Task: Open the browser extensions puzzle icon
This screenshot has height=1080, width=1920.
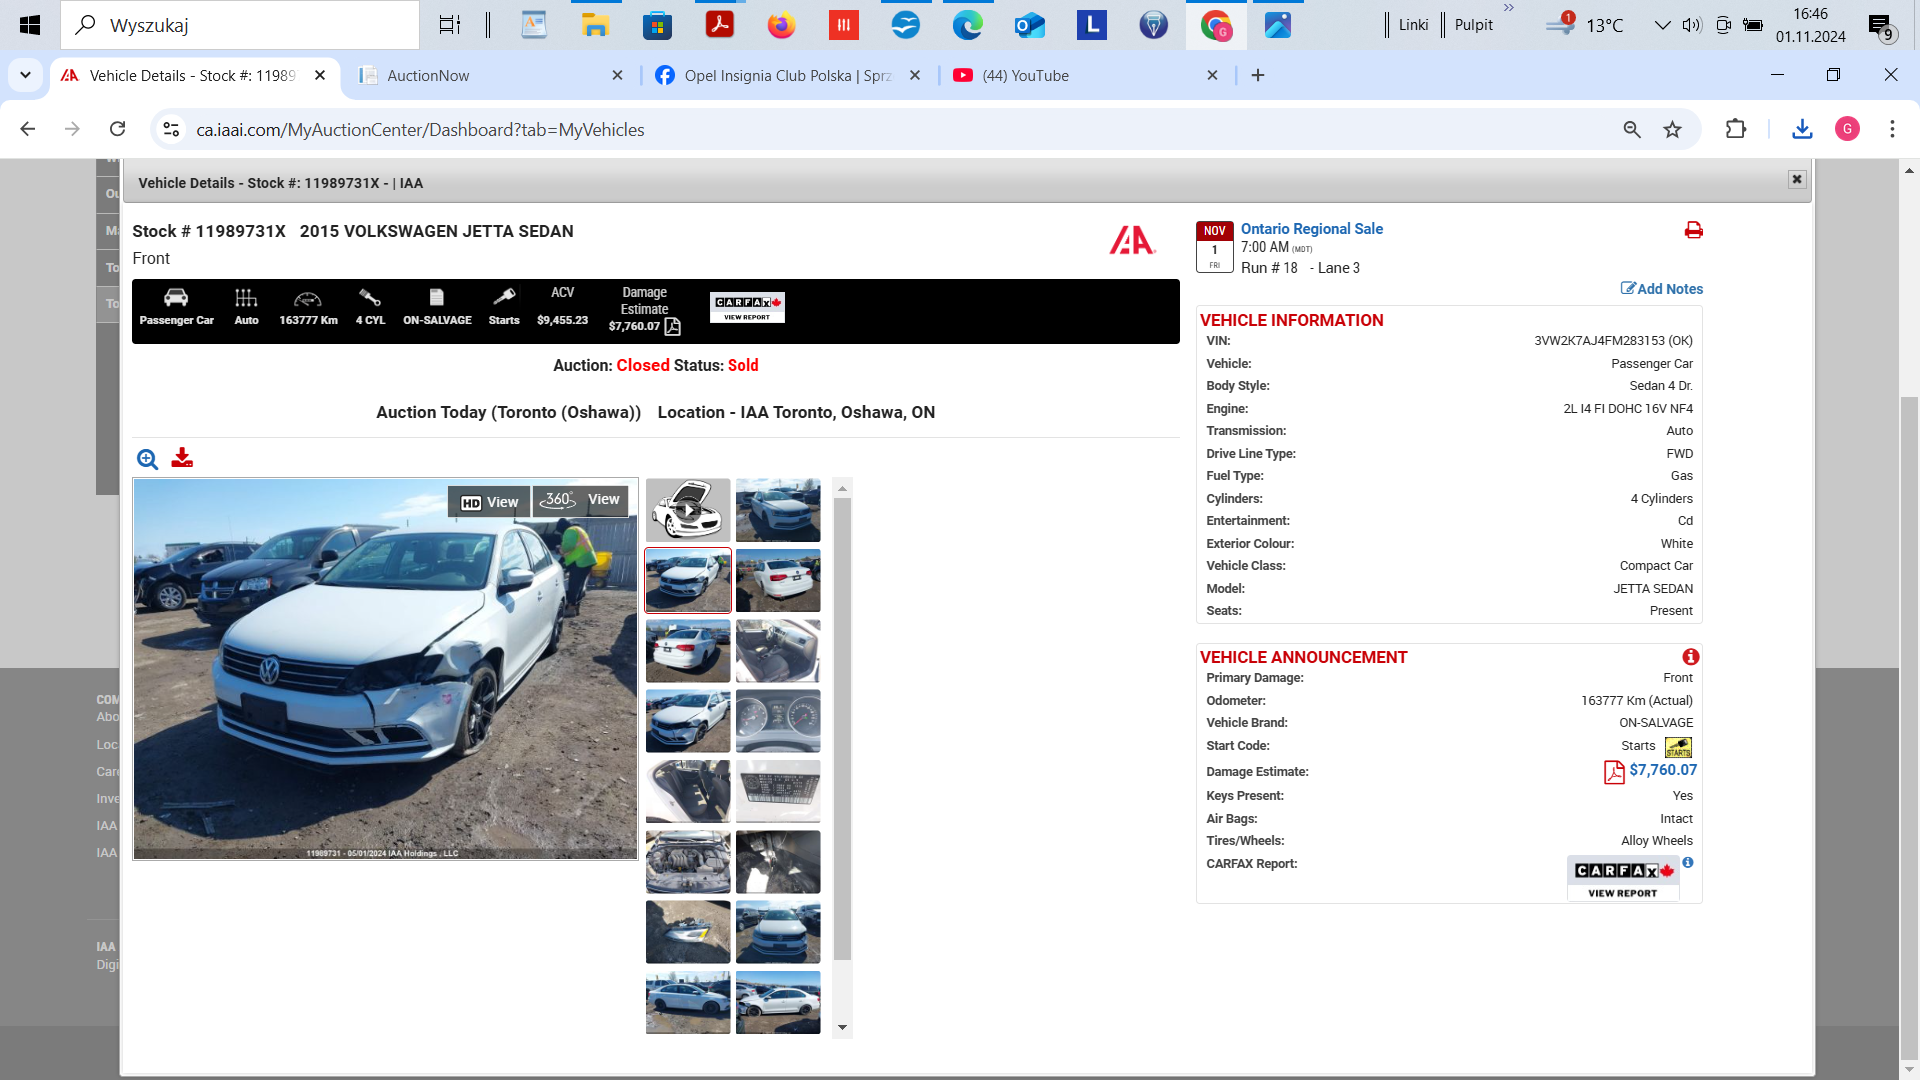Action: point(1736,129)
